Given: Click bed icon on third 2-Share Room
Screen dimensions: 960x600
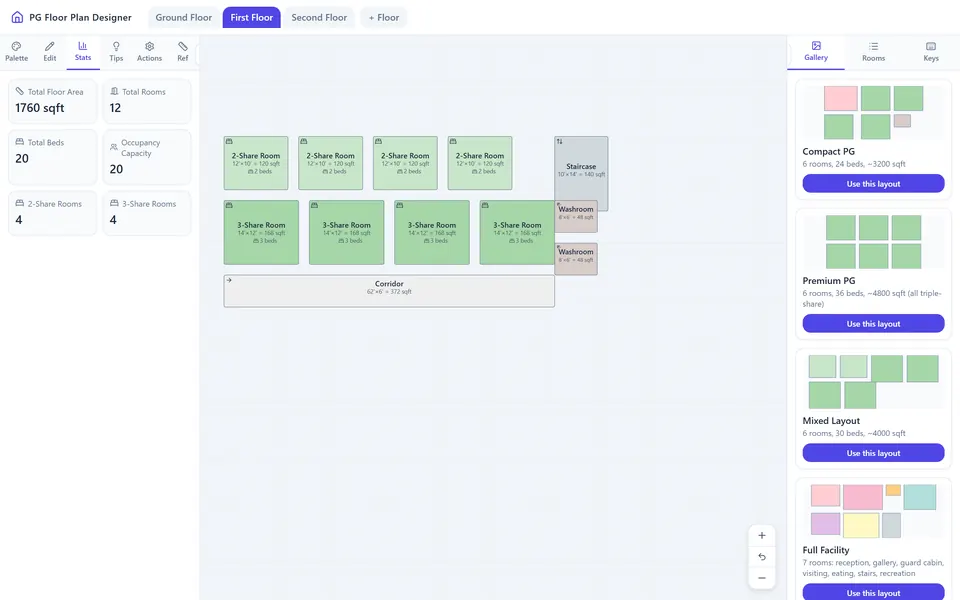Looking at the screenshot, I should pos(378,141).
